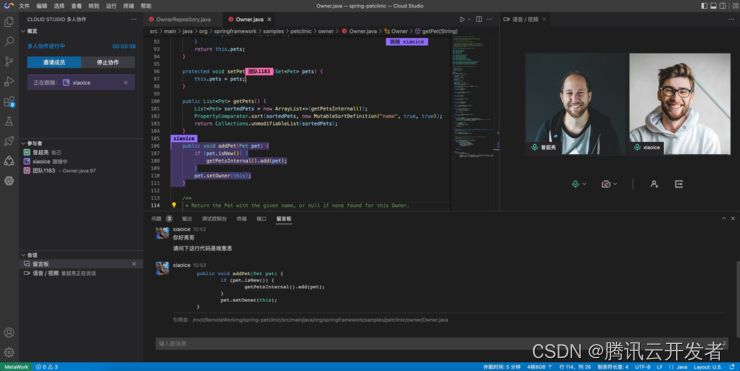Switch to the 调试控制台 Debug Console tab
Viewport: 740px width, 371px height.
[214, 219]
